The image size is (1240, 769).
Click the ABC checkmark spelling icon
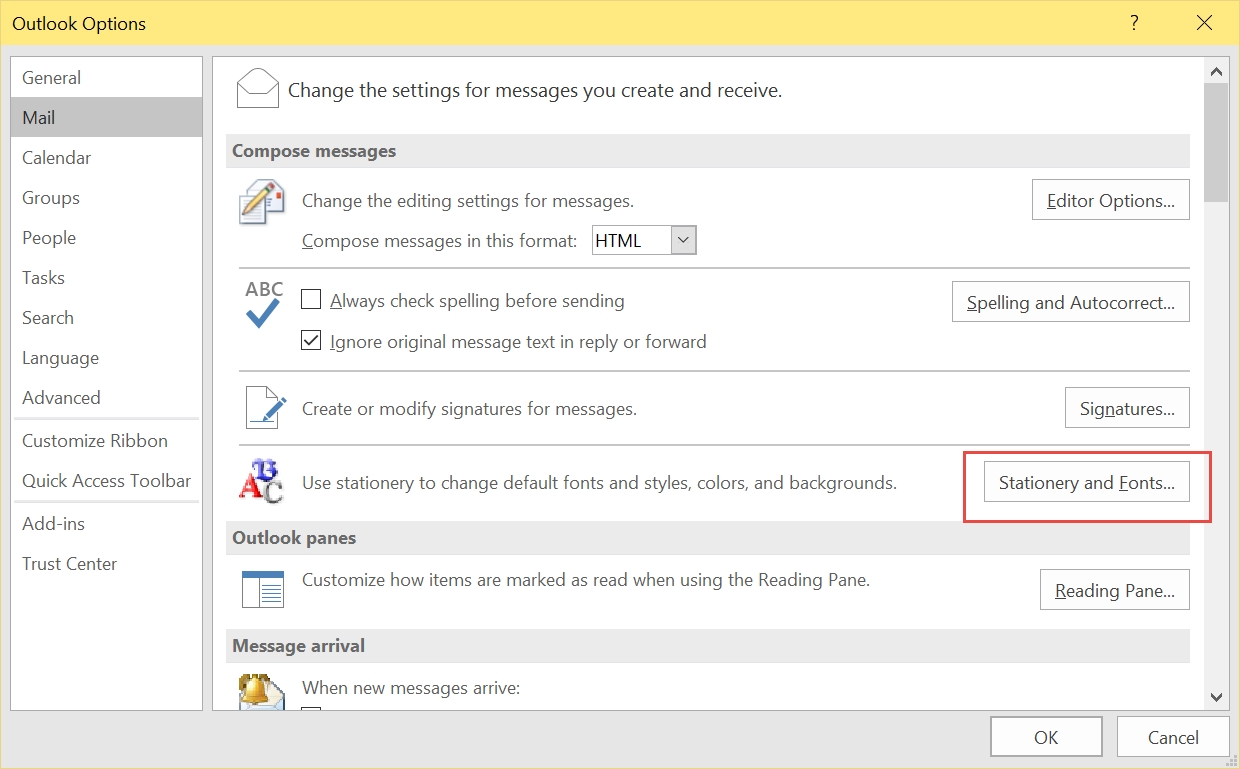click(264, 305)
